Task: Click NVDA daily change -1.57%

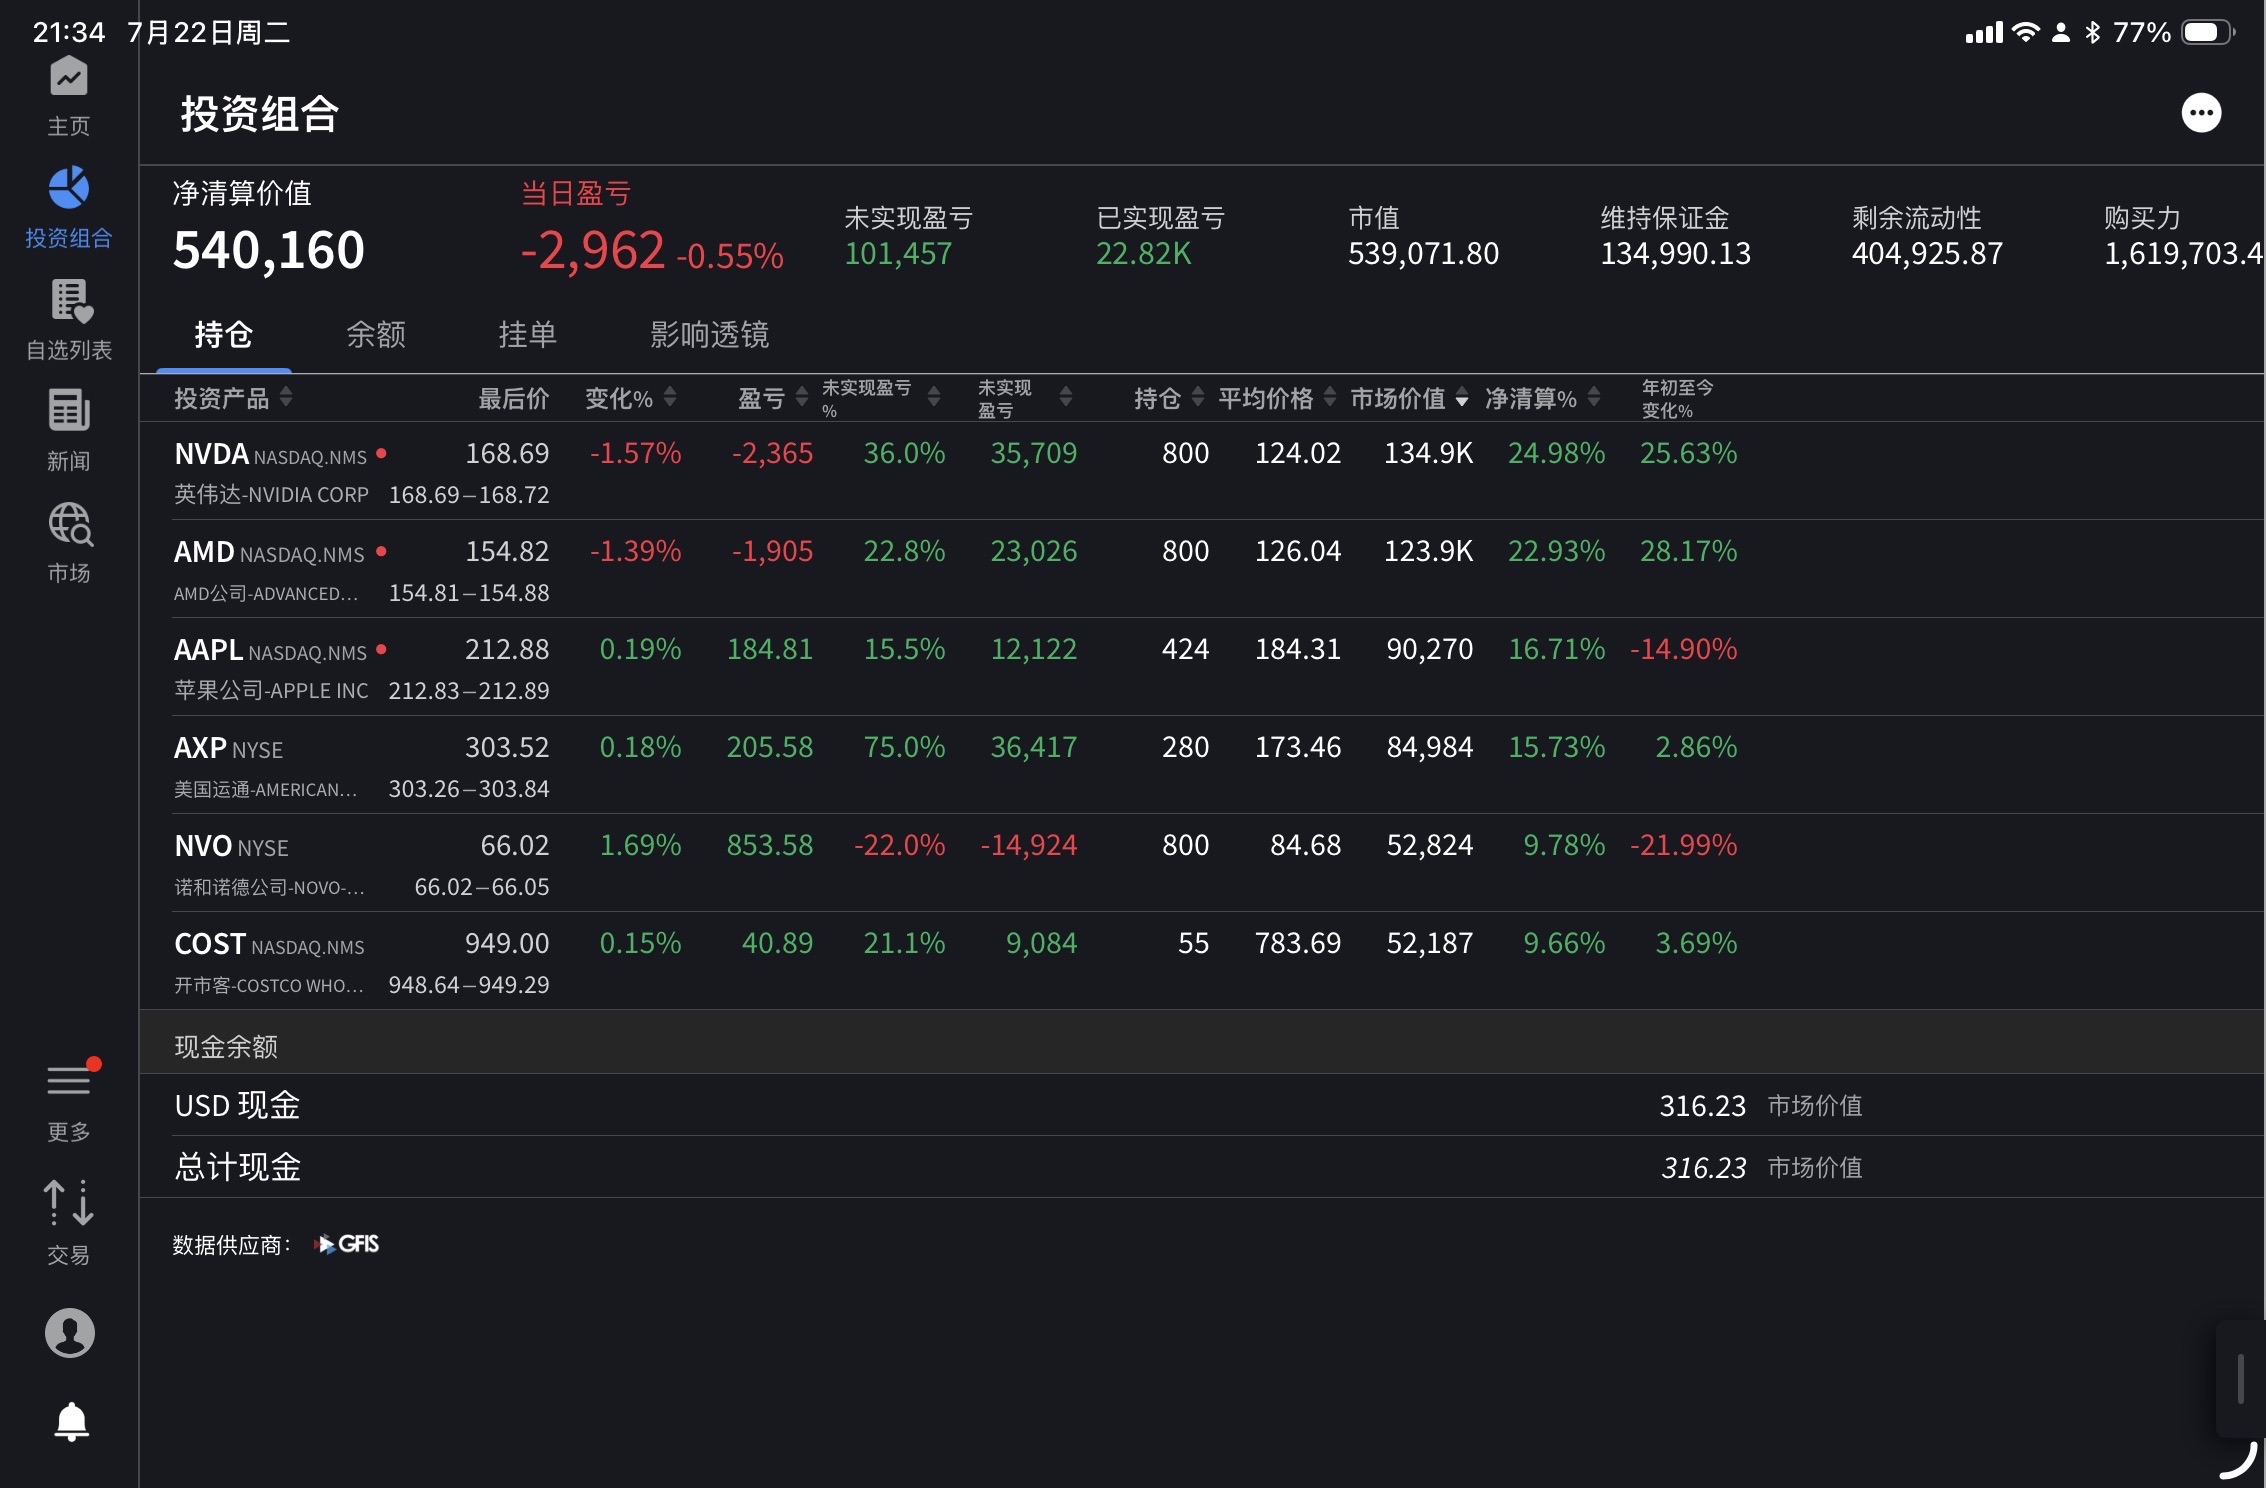Action: (635, 453)
